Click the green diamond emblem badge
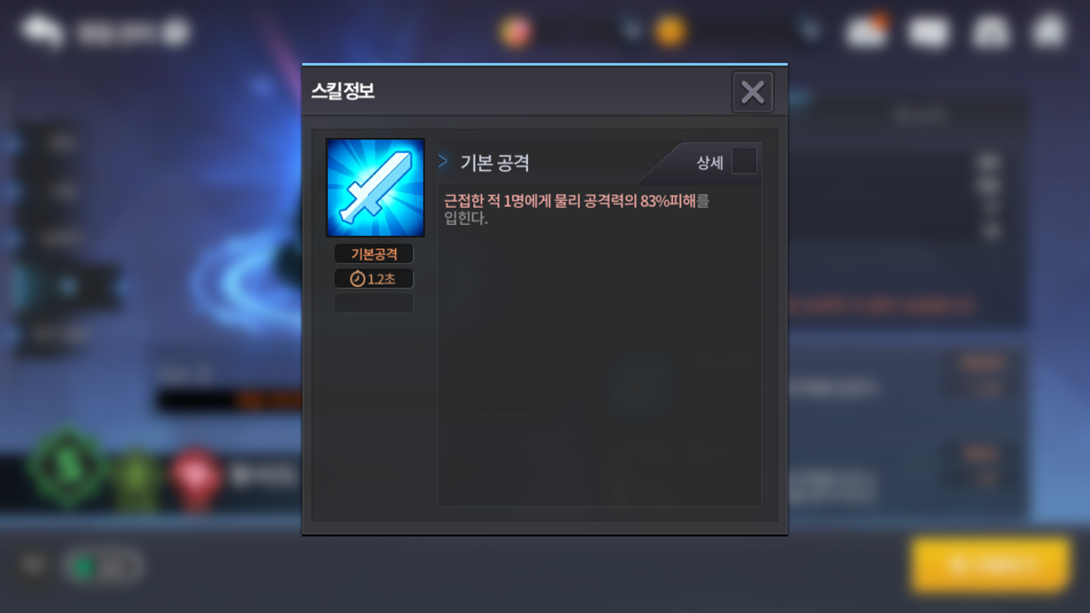The image size is (1090, 613). 68,469
